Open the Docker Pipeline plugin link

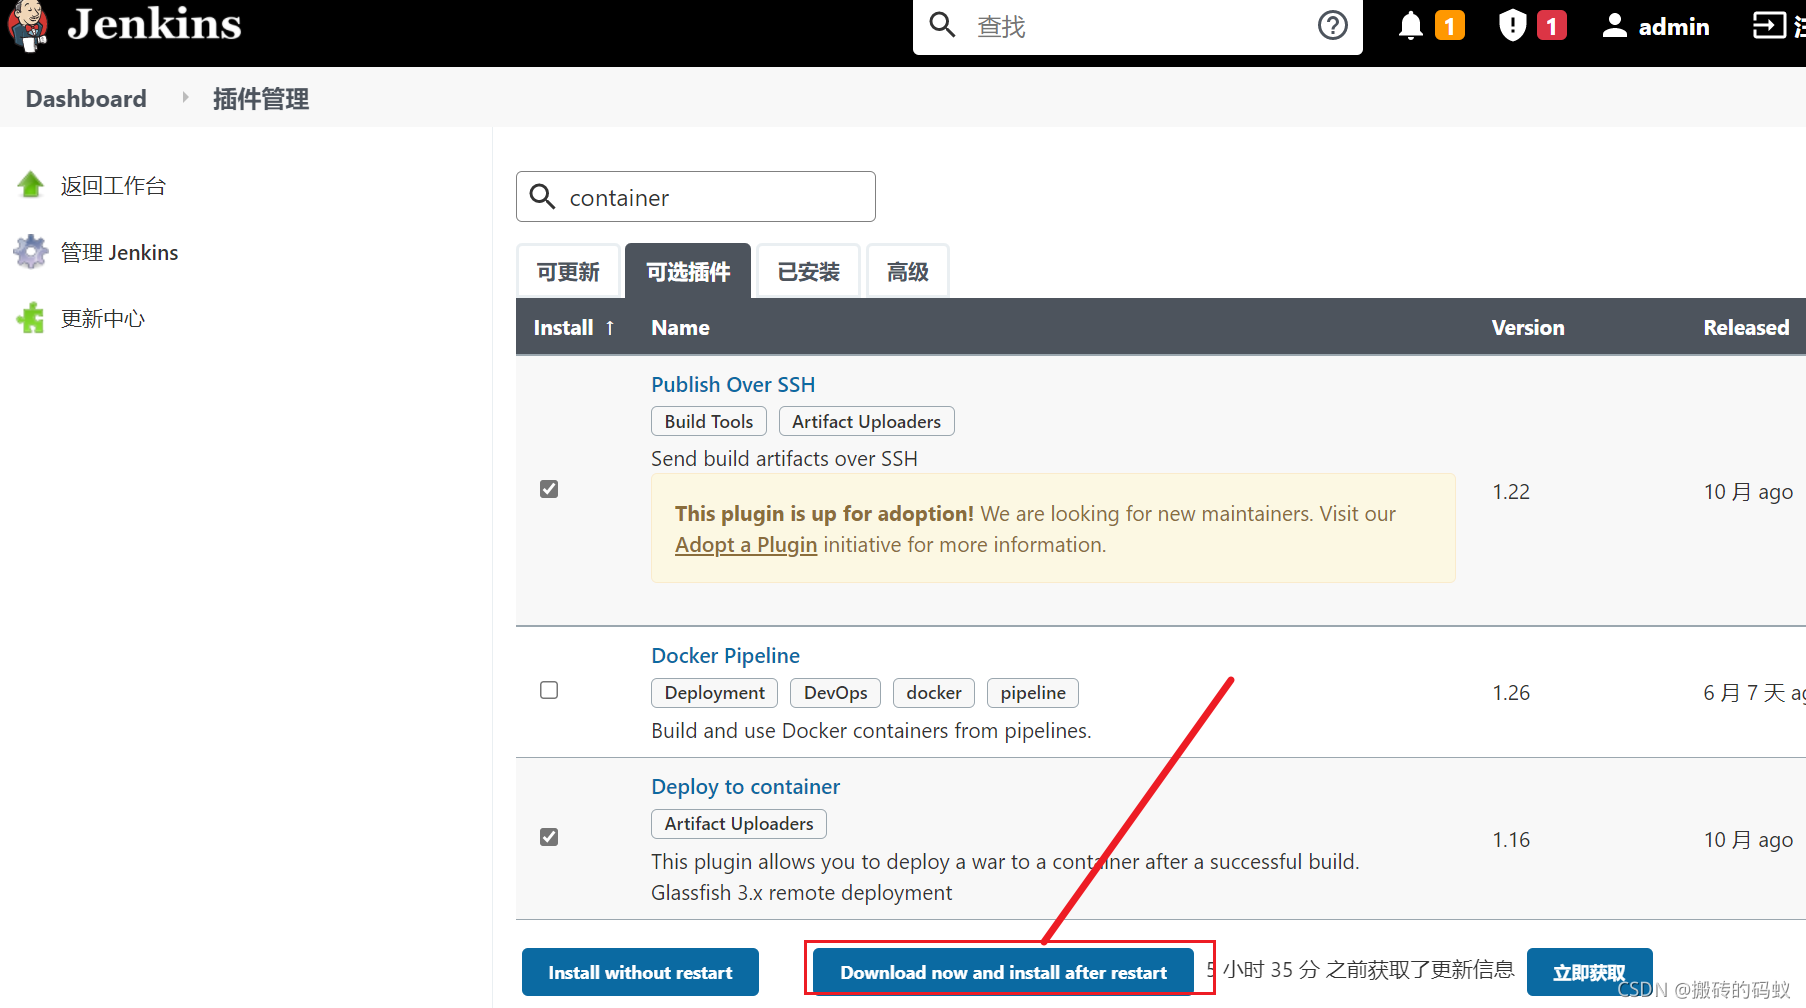point(725,656)
